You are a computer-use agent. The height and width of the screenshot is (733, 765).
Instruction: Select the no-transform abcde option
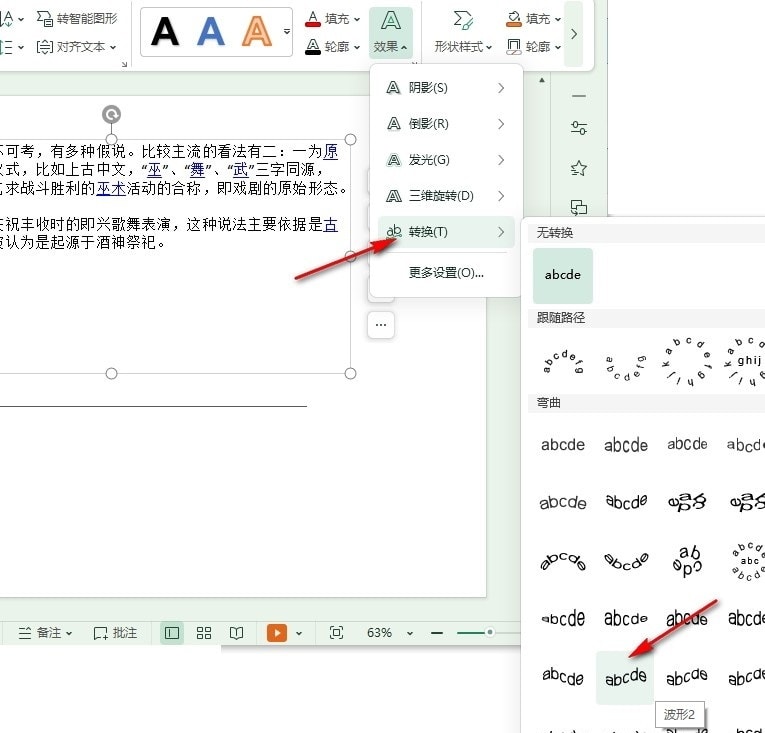pos(563,275)
